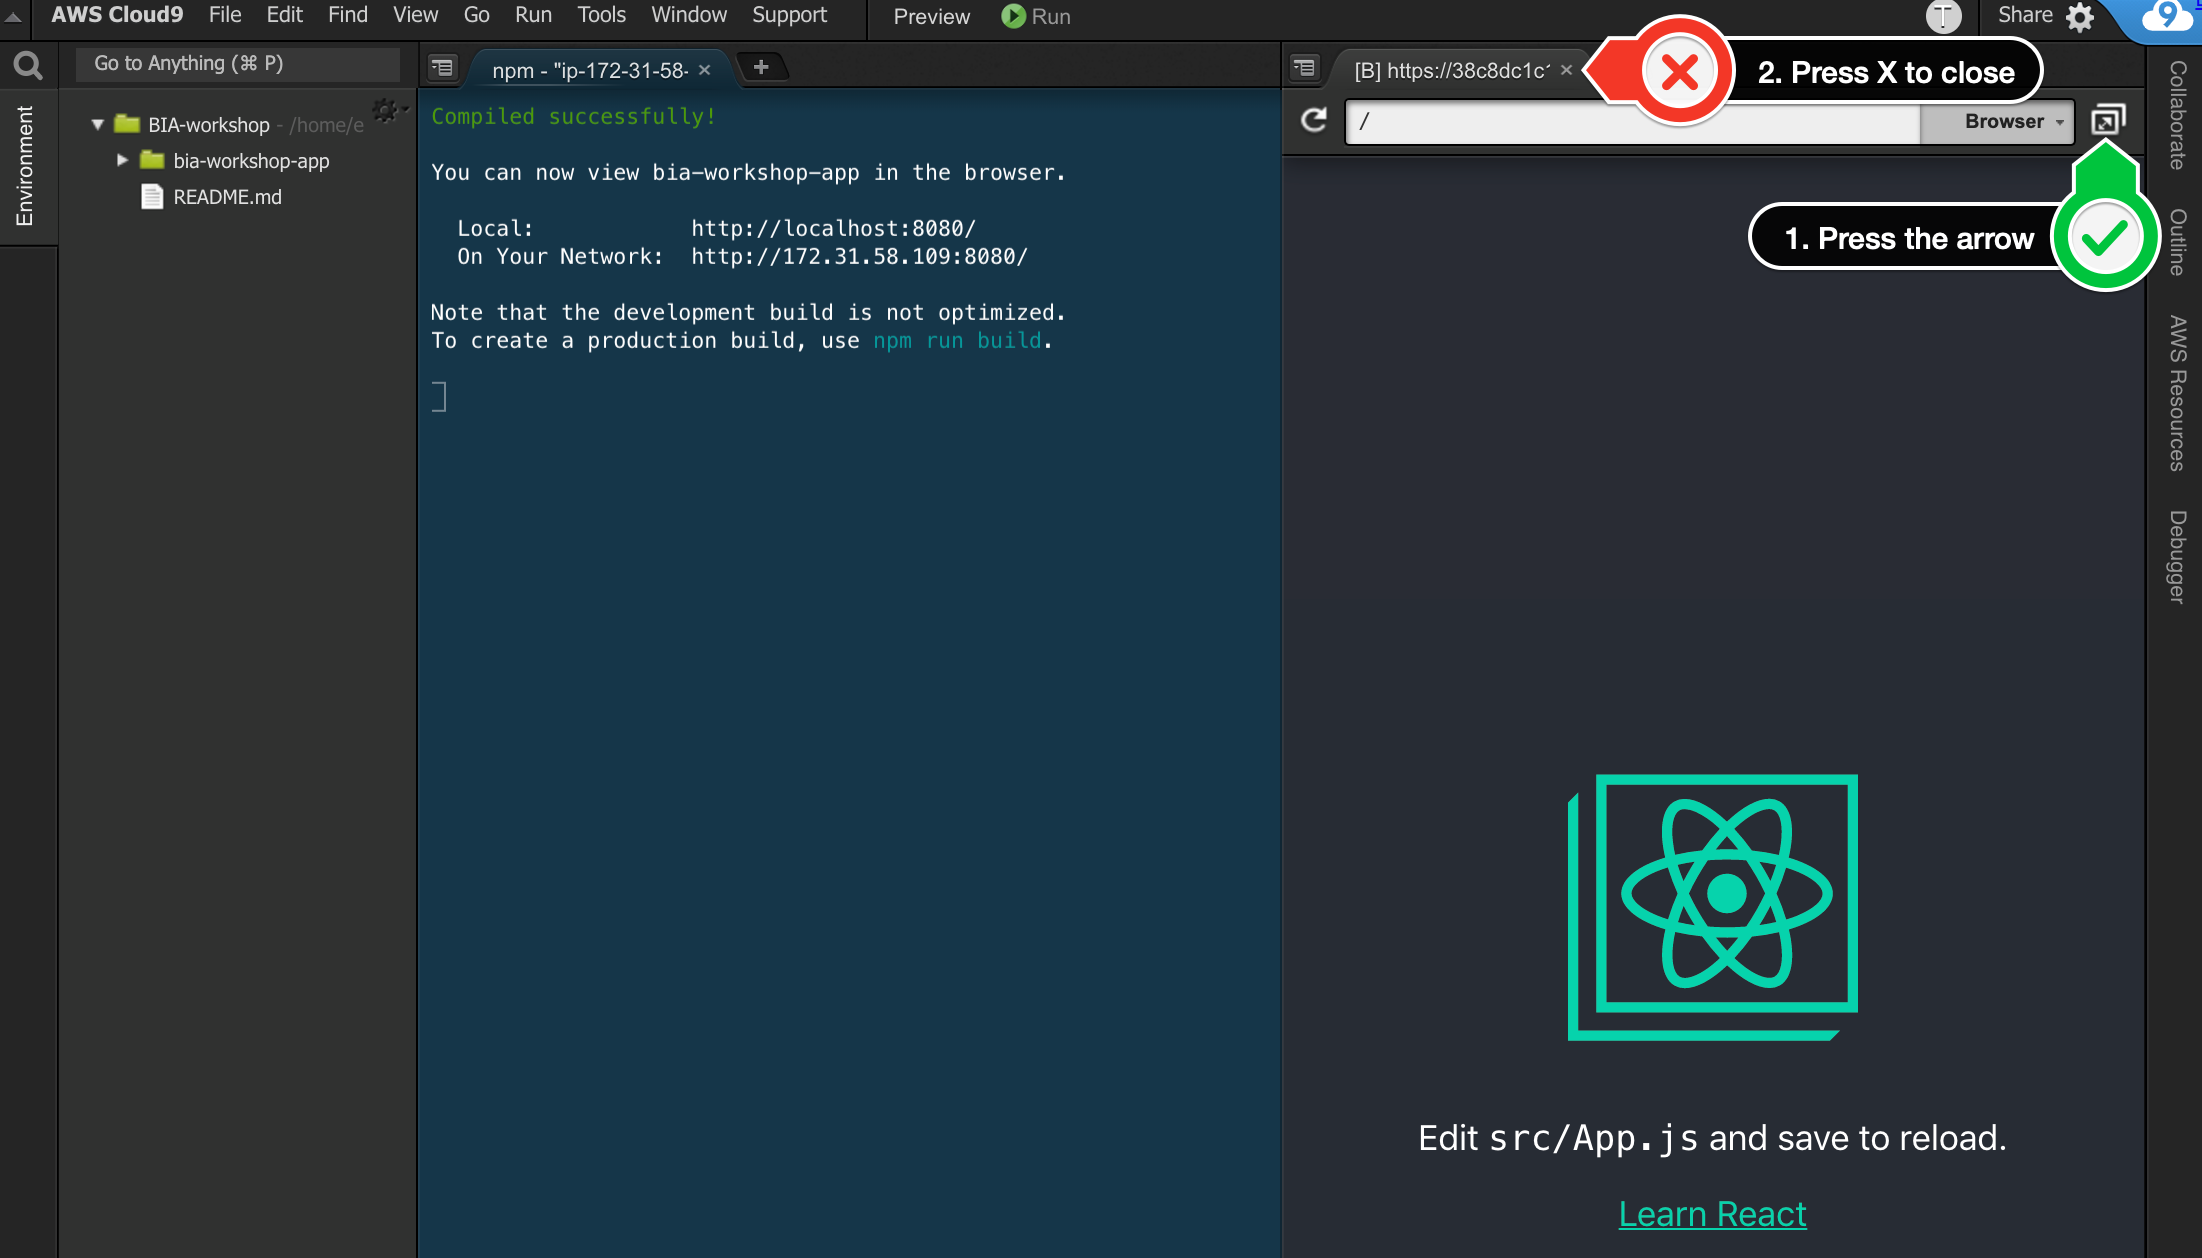Click the Learn React hyperlink
2202x1258 pixels.
click(1712, 1213)
